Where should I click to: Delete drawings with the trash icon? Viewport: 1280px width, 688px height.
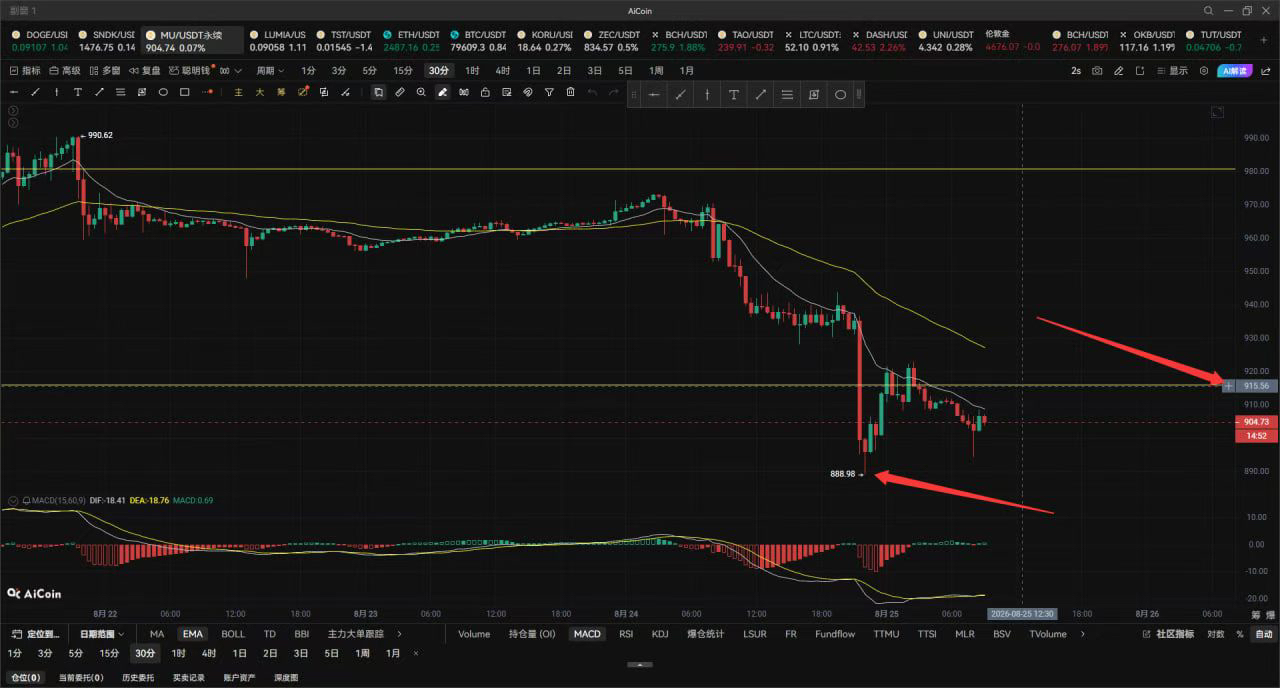570,92
